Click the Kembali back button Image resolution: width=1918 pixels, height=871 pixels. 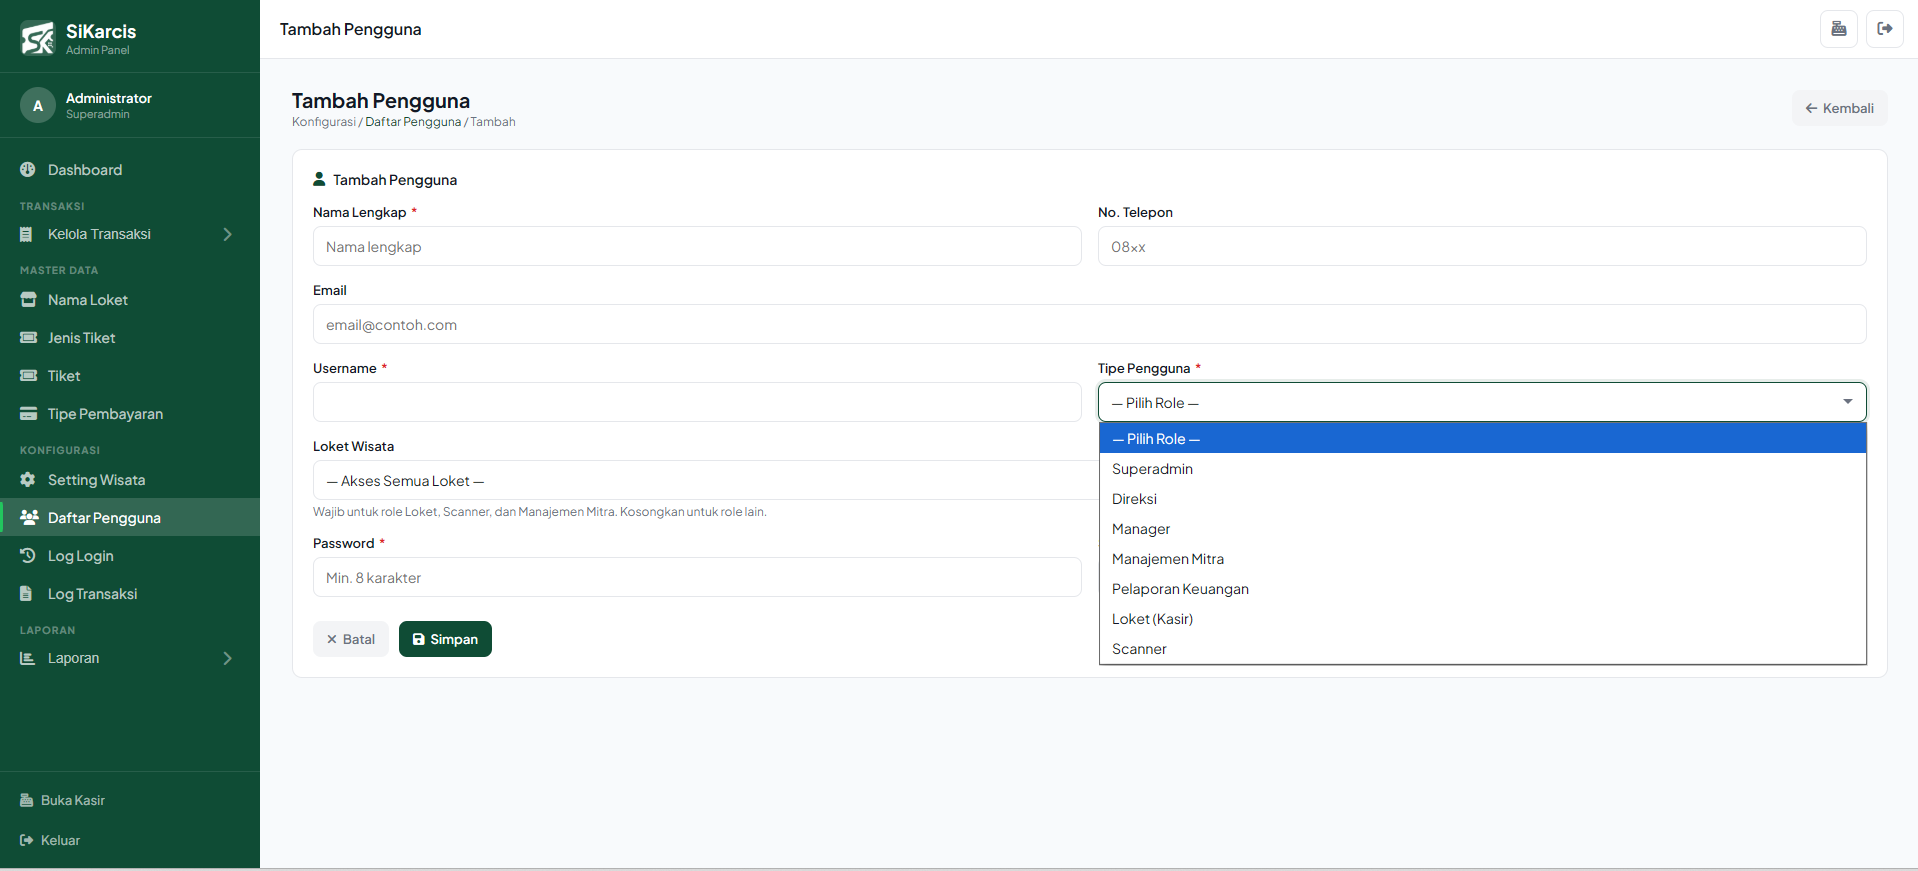(x=1839, y=108)
